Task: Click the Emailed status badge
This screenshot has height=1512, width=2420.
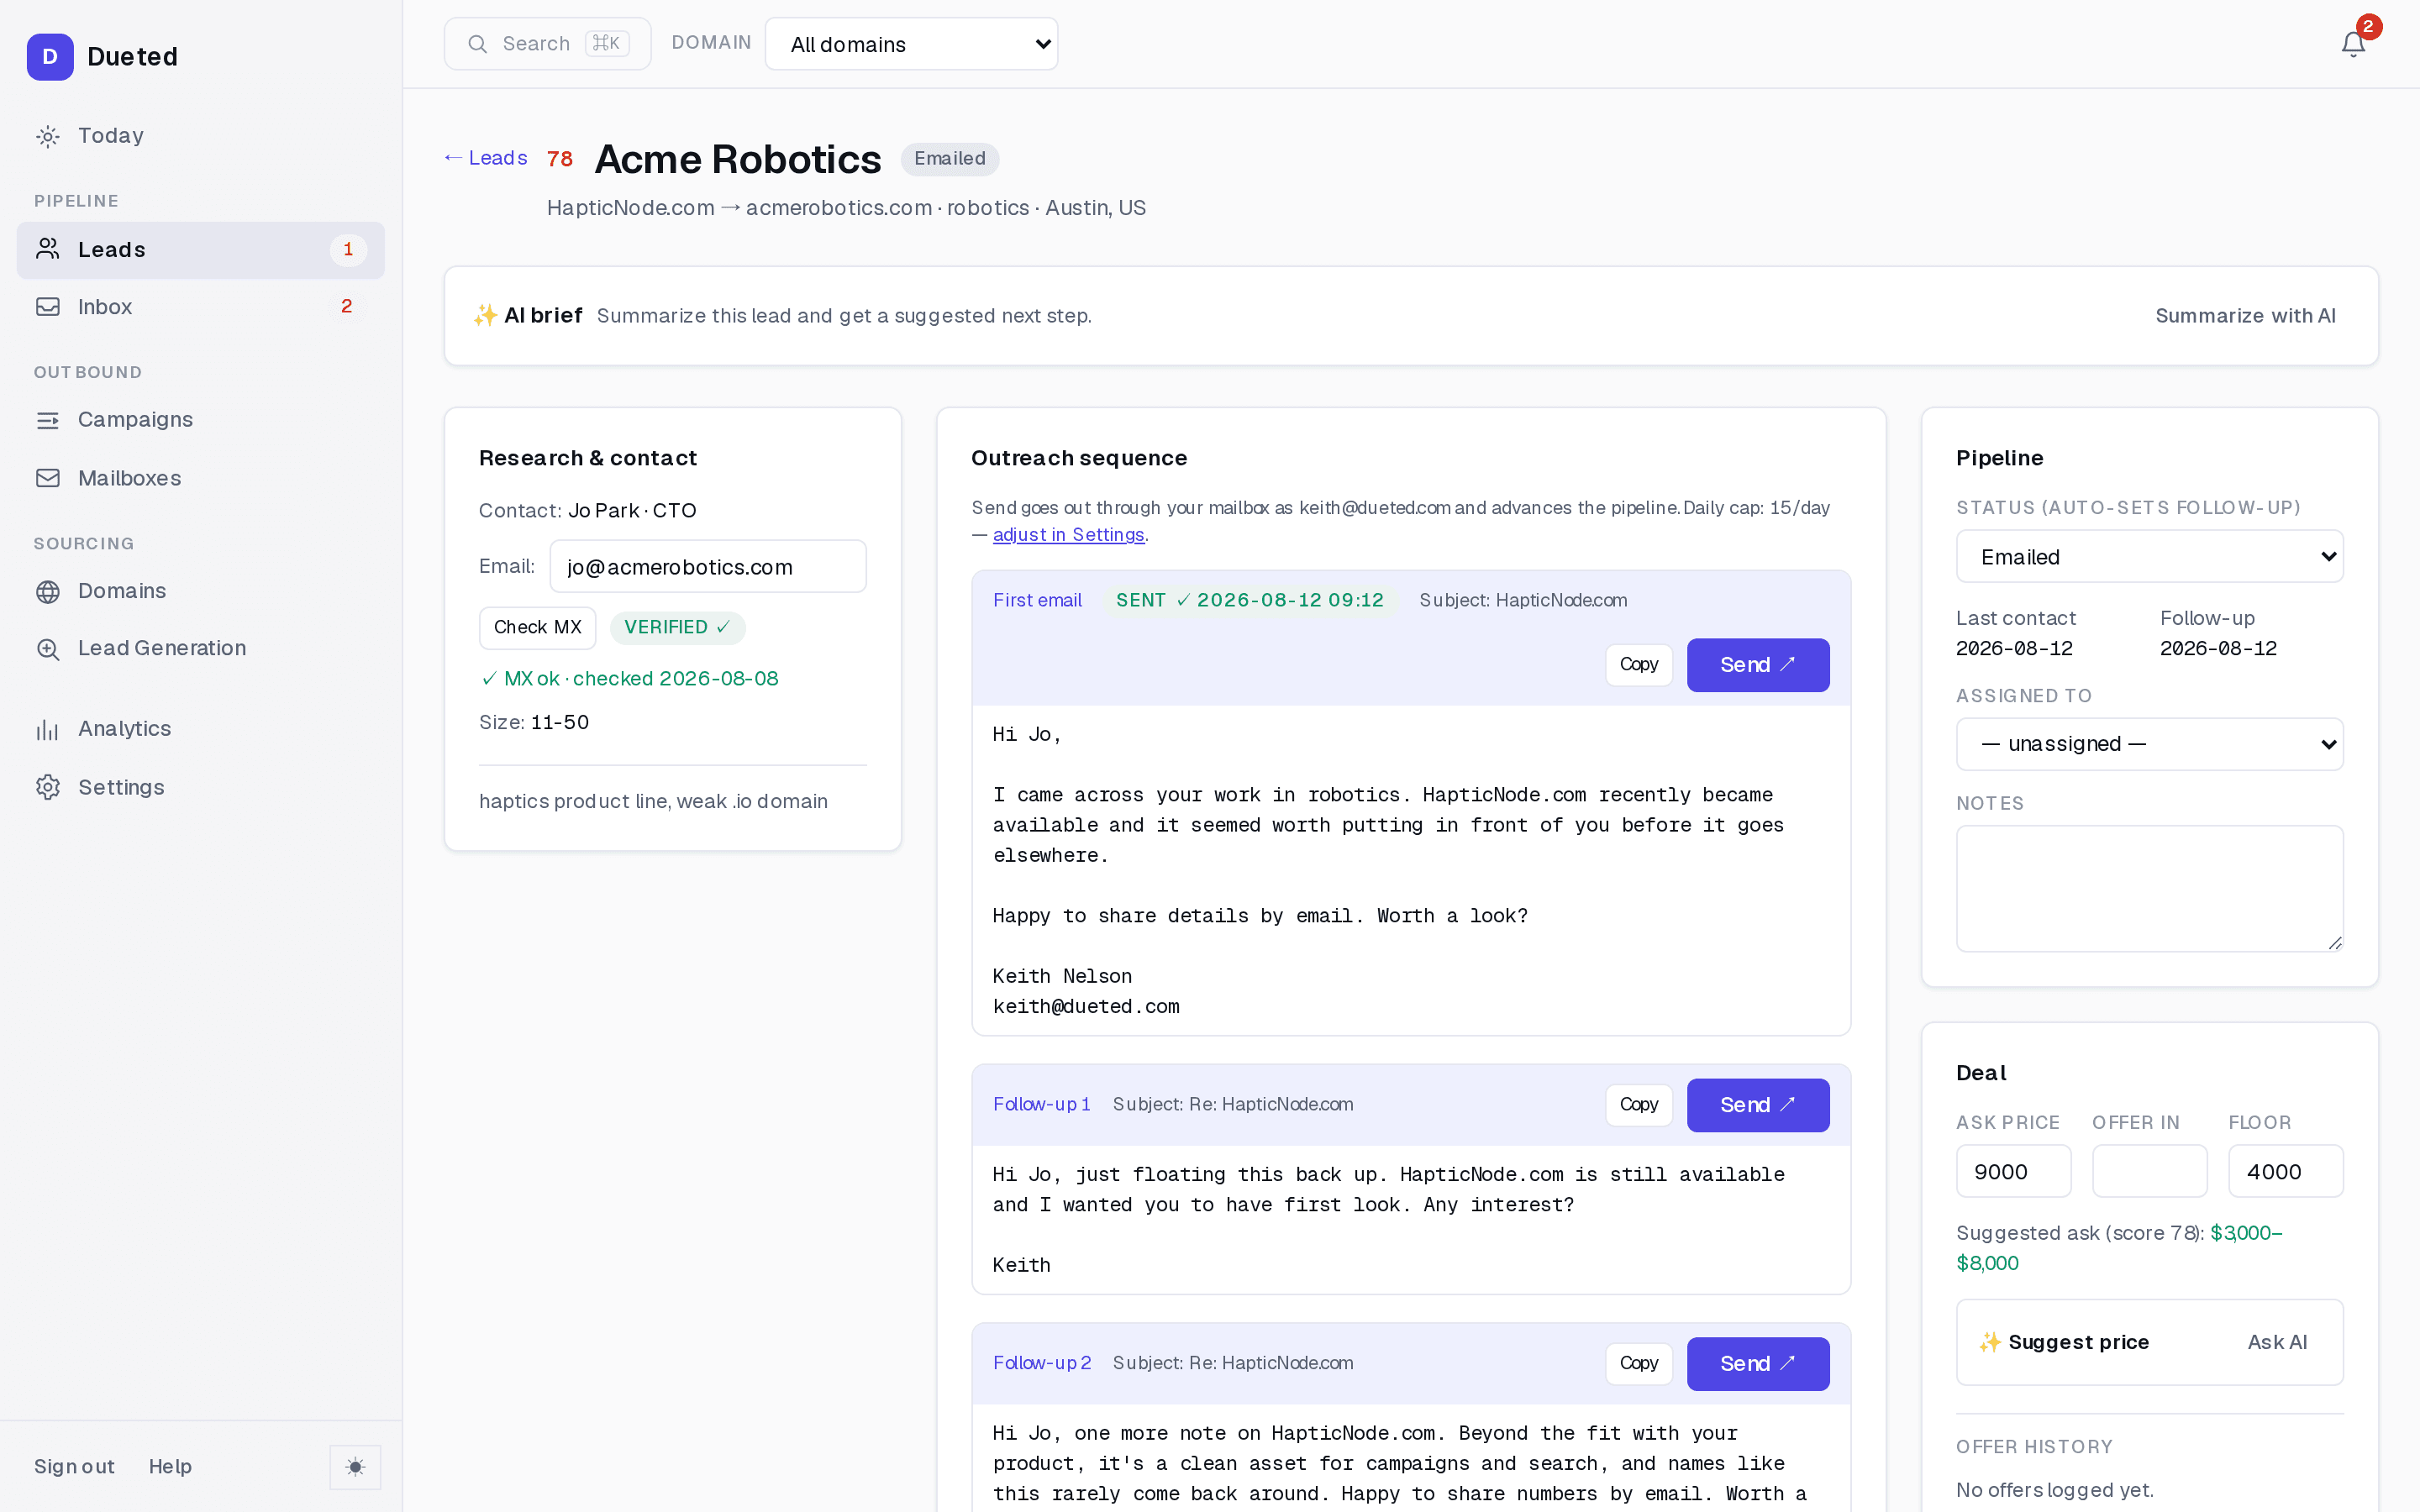Action: tap(949, 159)
